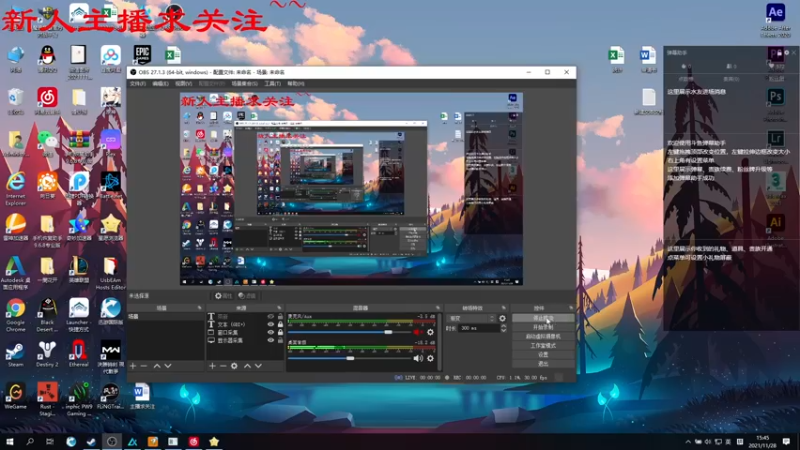The height and width of the screenshot is (450, 800).
Task: Click 工作室模式 studio mode button
Action: coord(543,346)
